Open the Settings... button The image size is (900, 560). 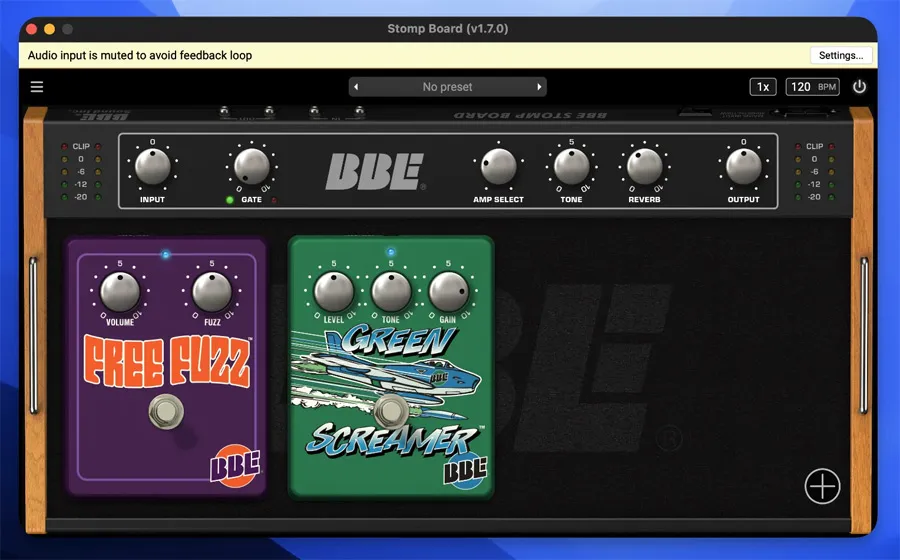coord(840,55)
